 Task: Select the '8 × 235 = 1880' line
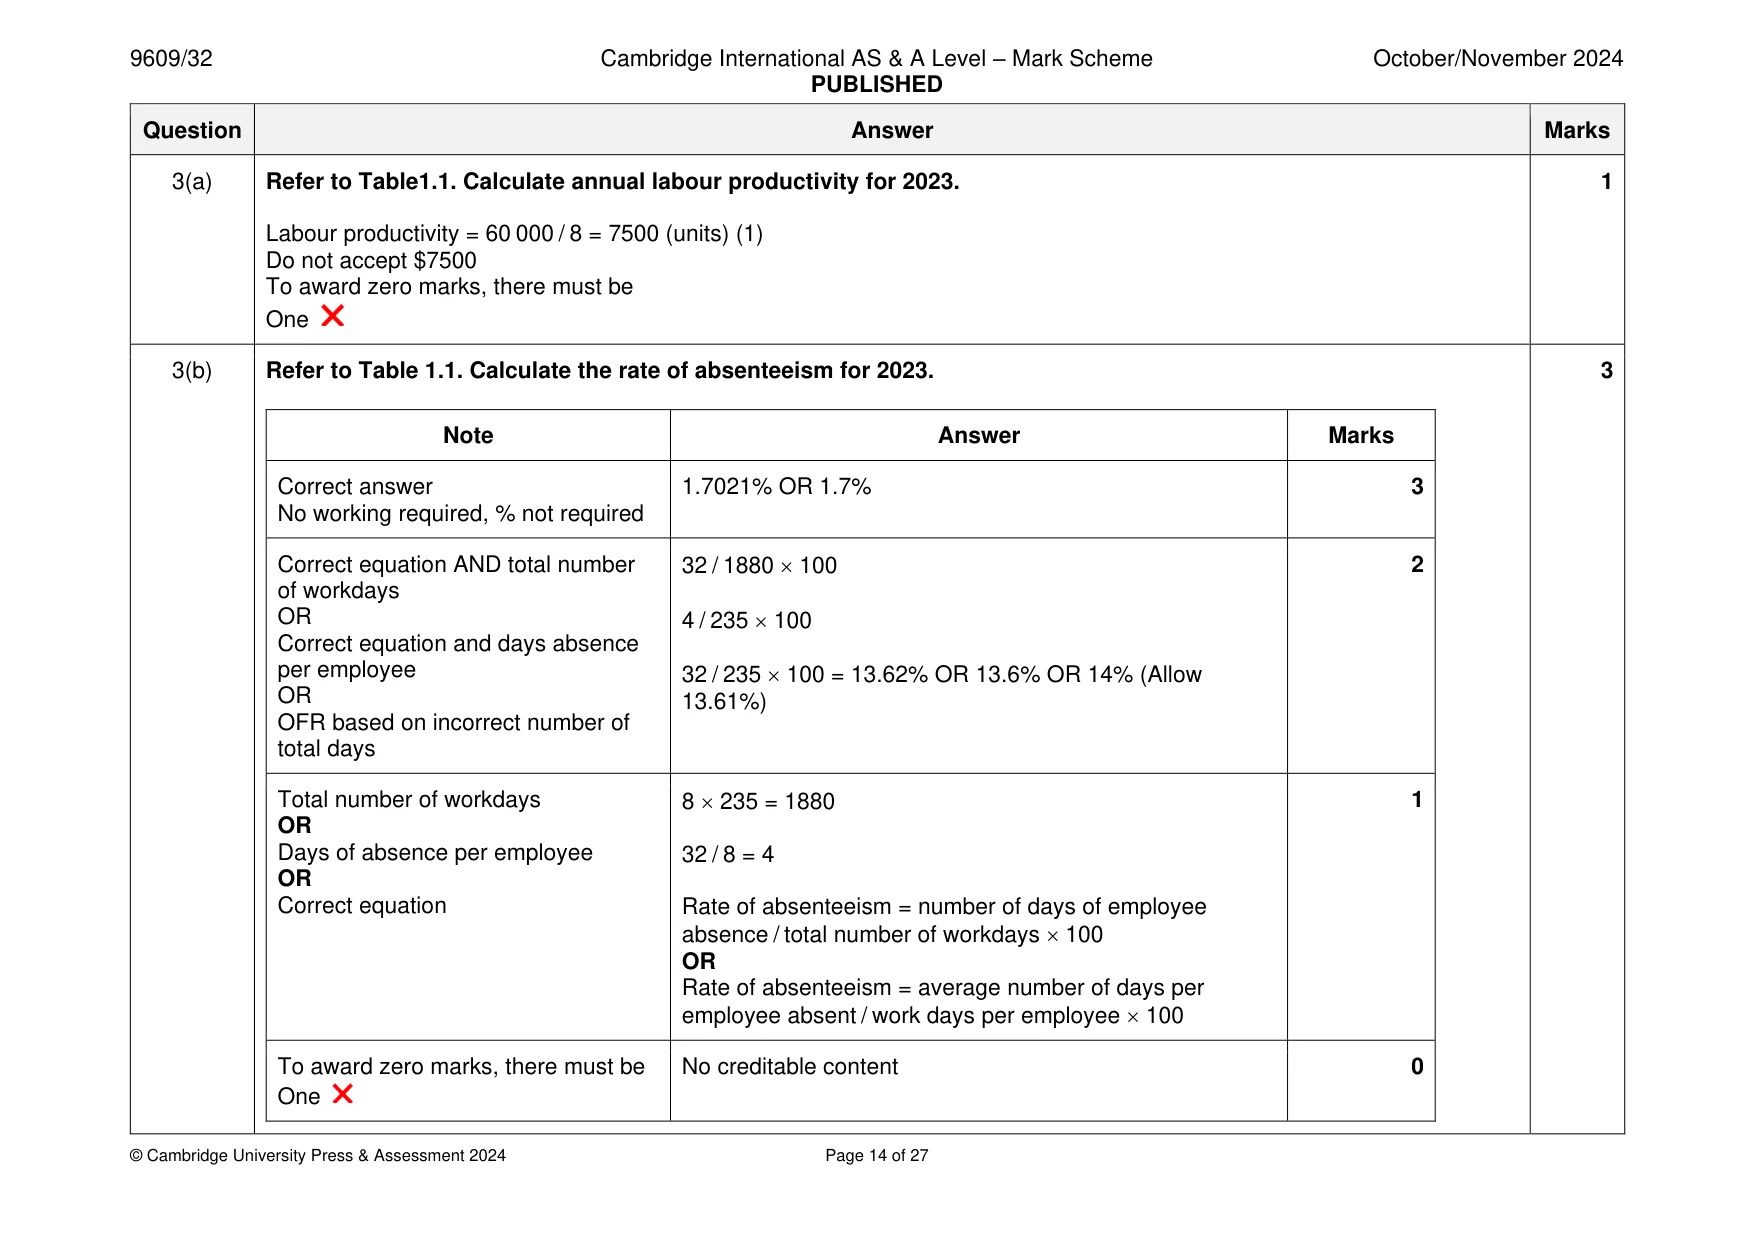coord(758,802)
